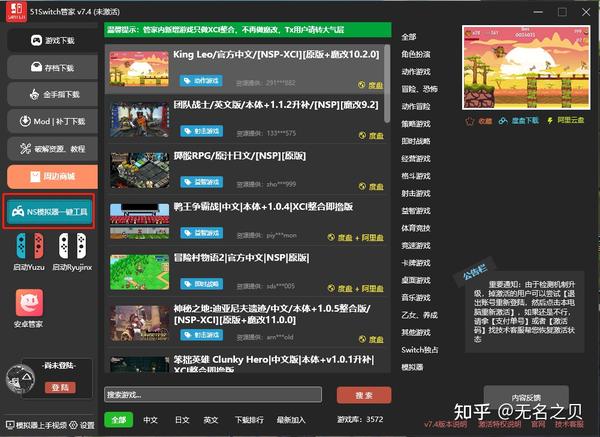Open 度盘 link for King Leo
Image resolution: width=600 pixels, height=437 pixels.
point(371,85)
